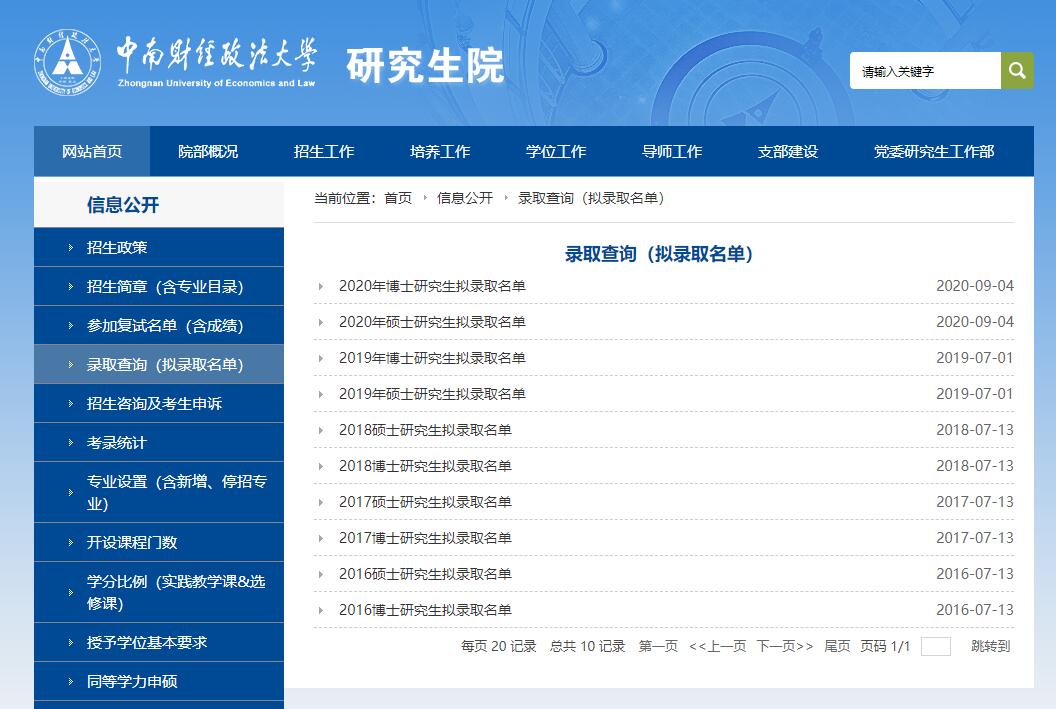The height and width of the screenshot is (709, 1056).
Task: Open 授予学位基本要求 sidebar item
Action: click(x=147, y=643)
